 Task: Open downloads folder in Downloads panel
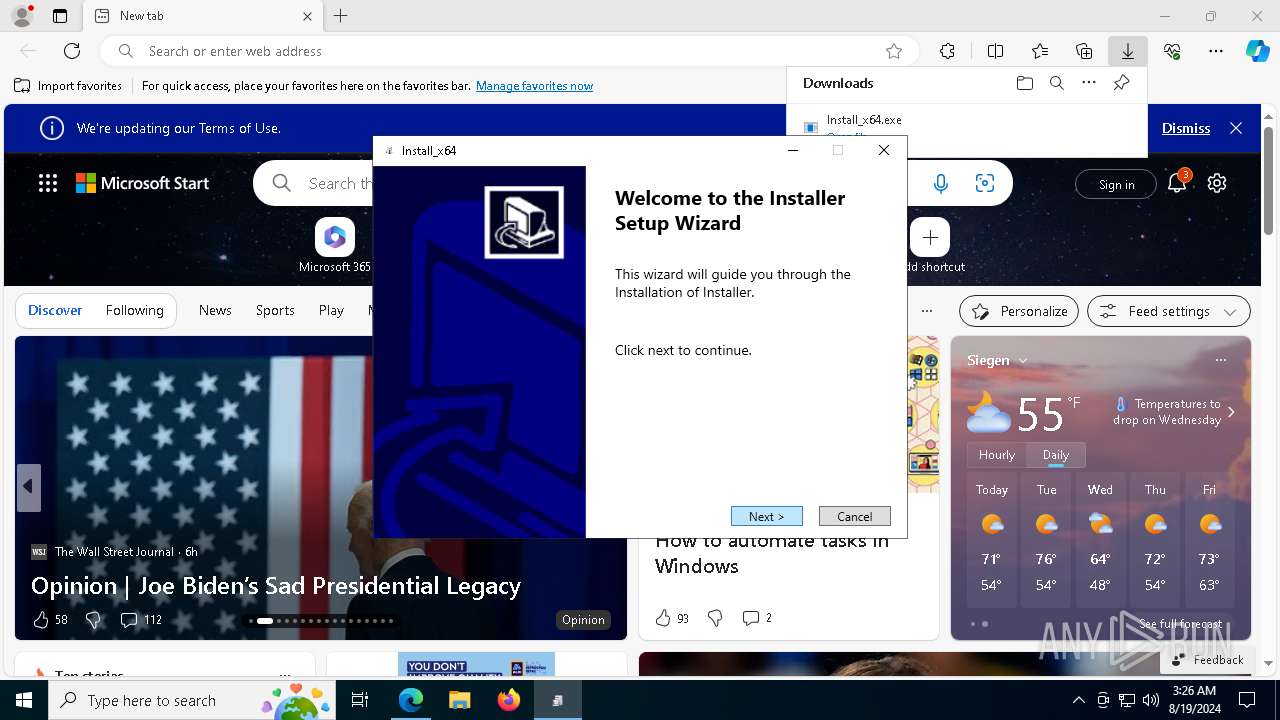coord(1024,83)
